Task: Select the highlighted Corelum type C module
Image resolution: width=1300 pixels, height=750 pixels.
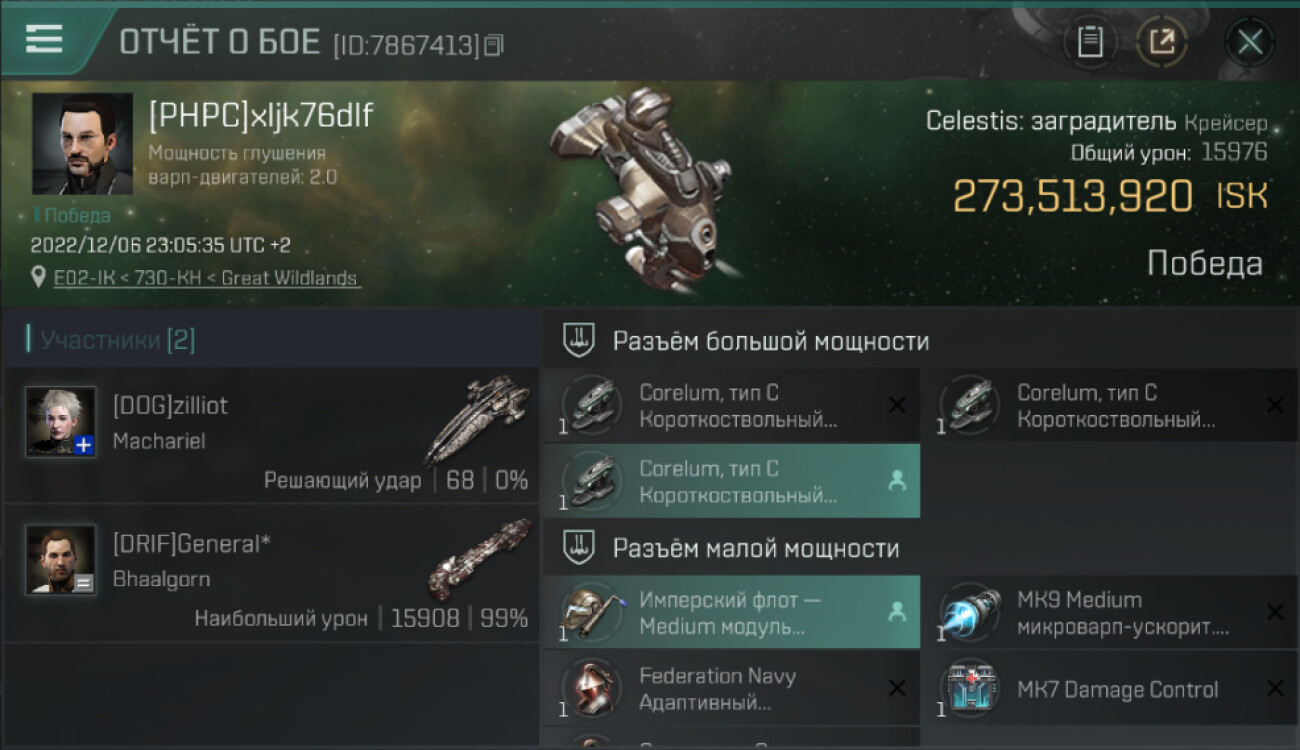Action: (731, 481)
